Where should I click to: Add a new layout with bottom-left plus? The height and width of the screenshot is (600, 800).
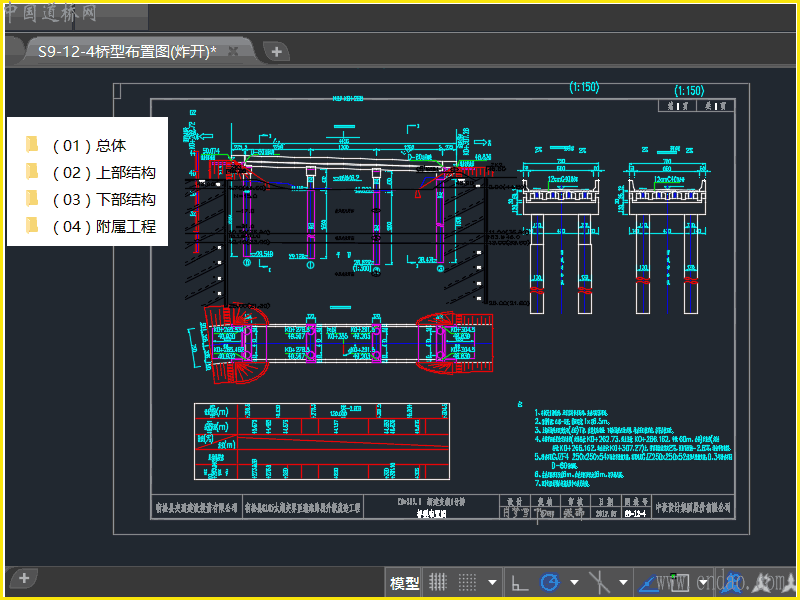pyautogui.click(x=24, y=578)
